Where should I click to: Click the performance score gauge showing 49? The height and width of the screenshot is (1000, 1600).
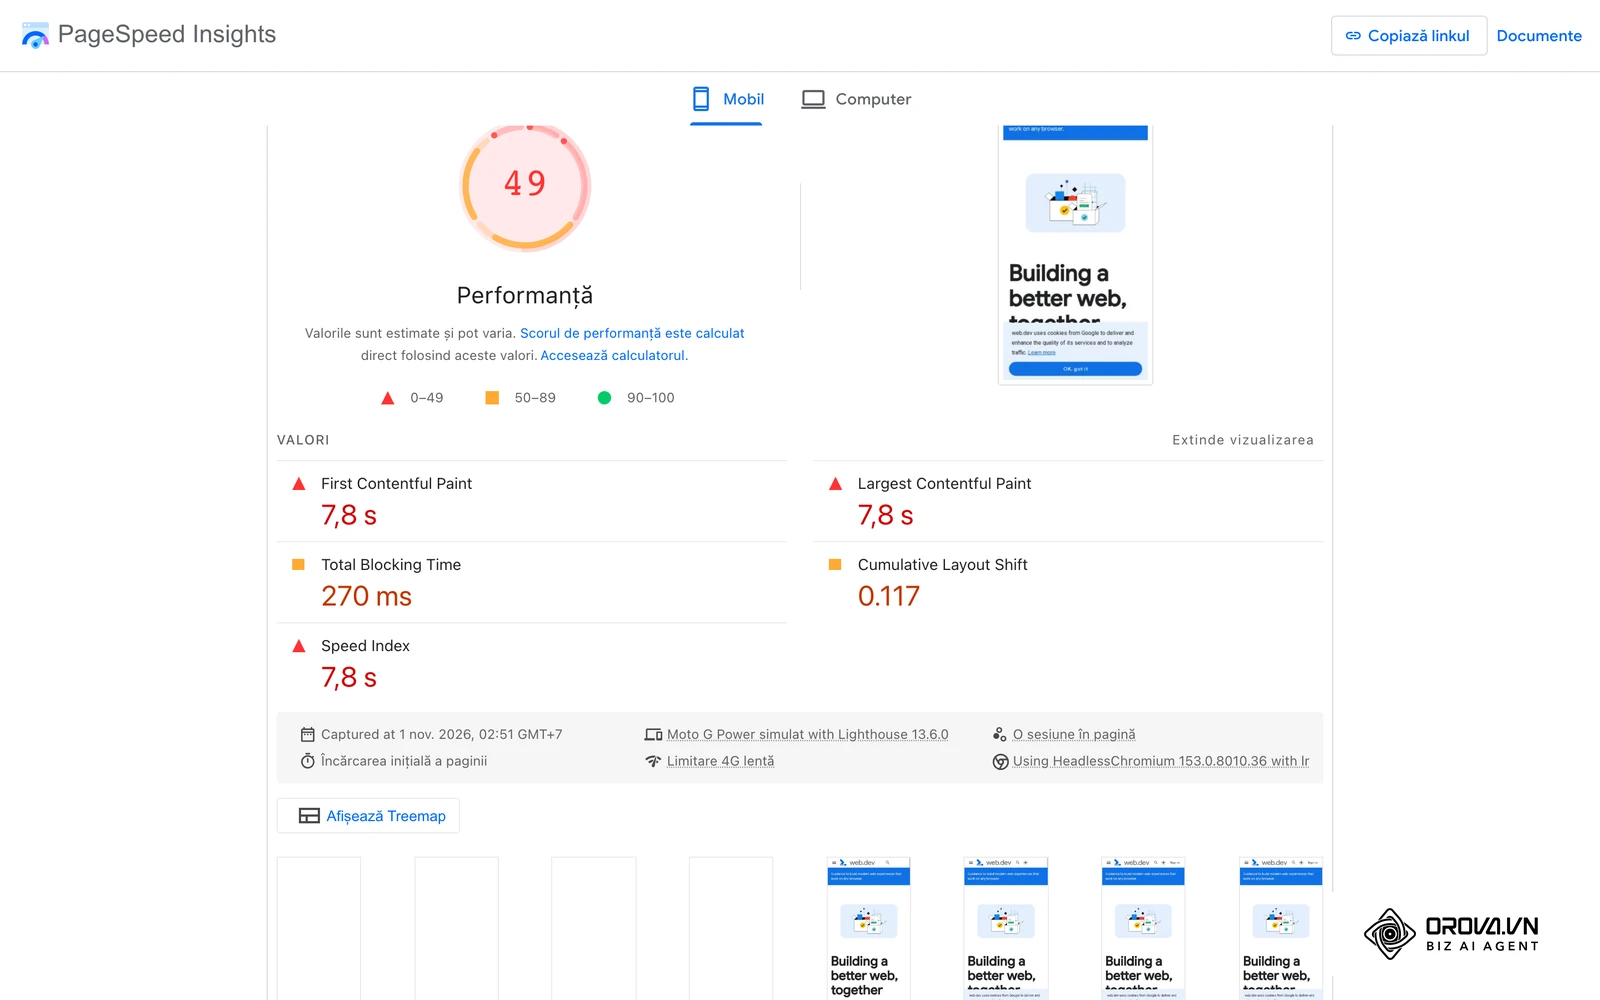click(525, 186)
